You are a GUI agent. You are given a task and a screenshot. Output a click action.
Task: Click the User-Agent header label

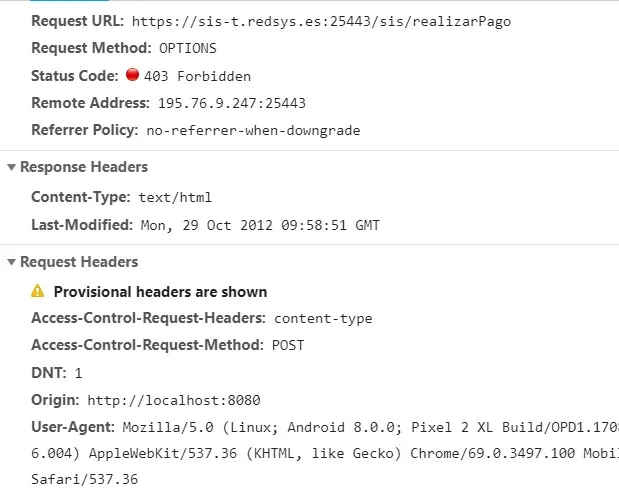click(x=73, y=427)
